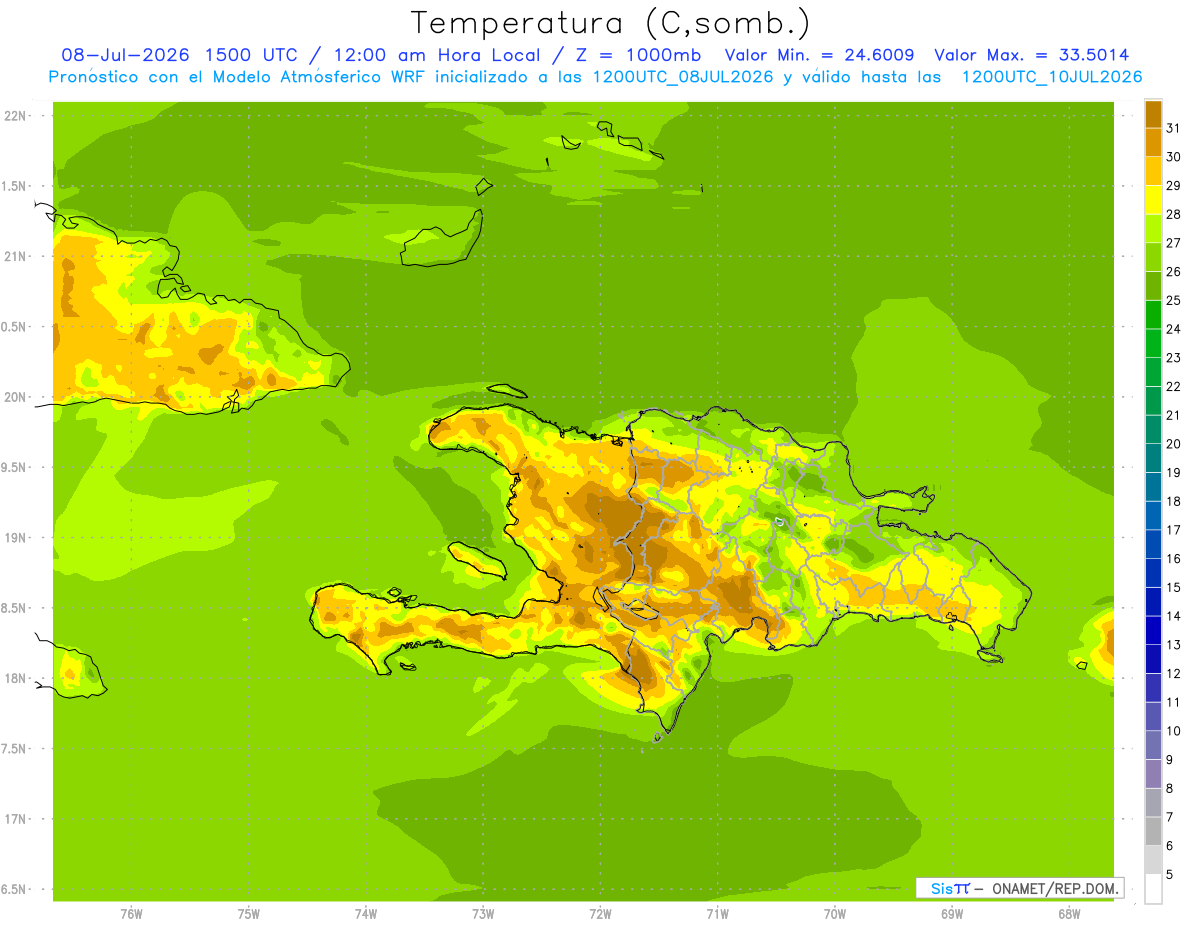
Task: Click the title 'Temperatura (C,somb.)'
Action: point(611,23)
